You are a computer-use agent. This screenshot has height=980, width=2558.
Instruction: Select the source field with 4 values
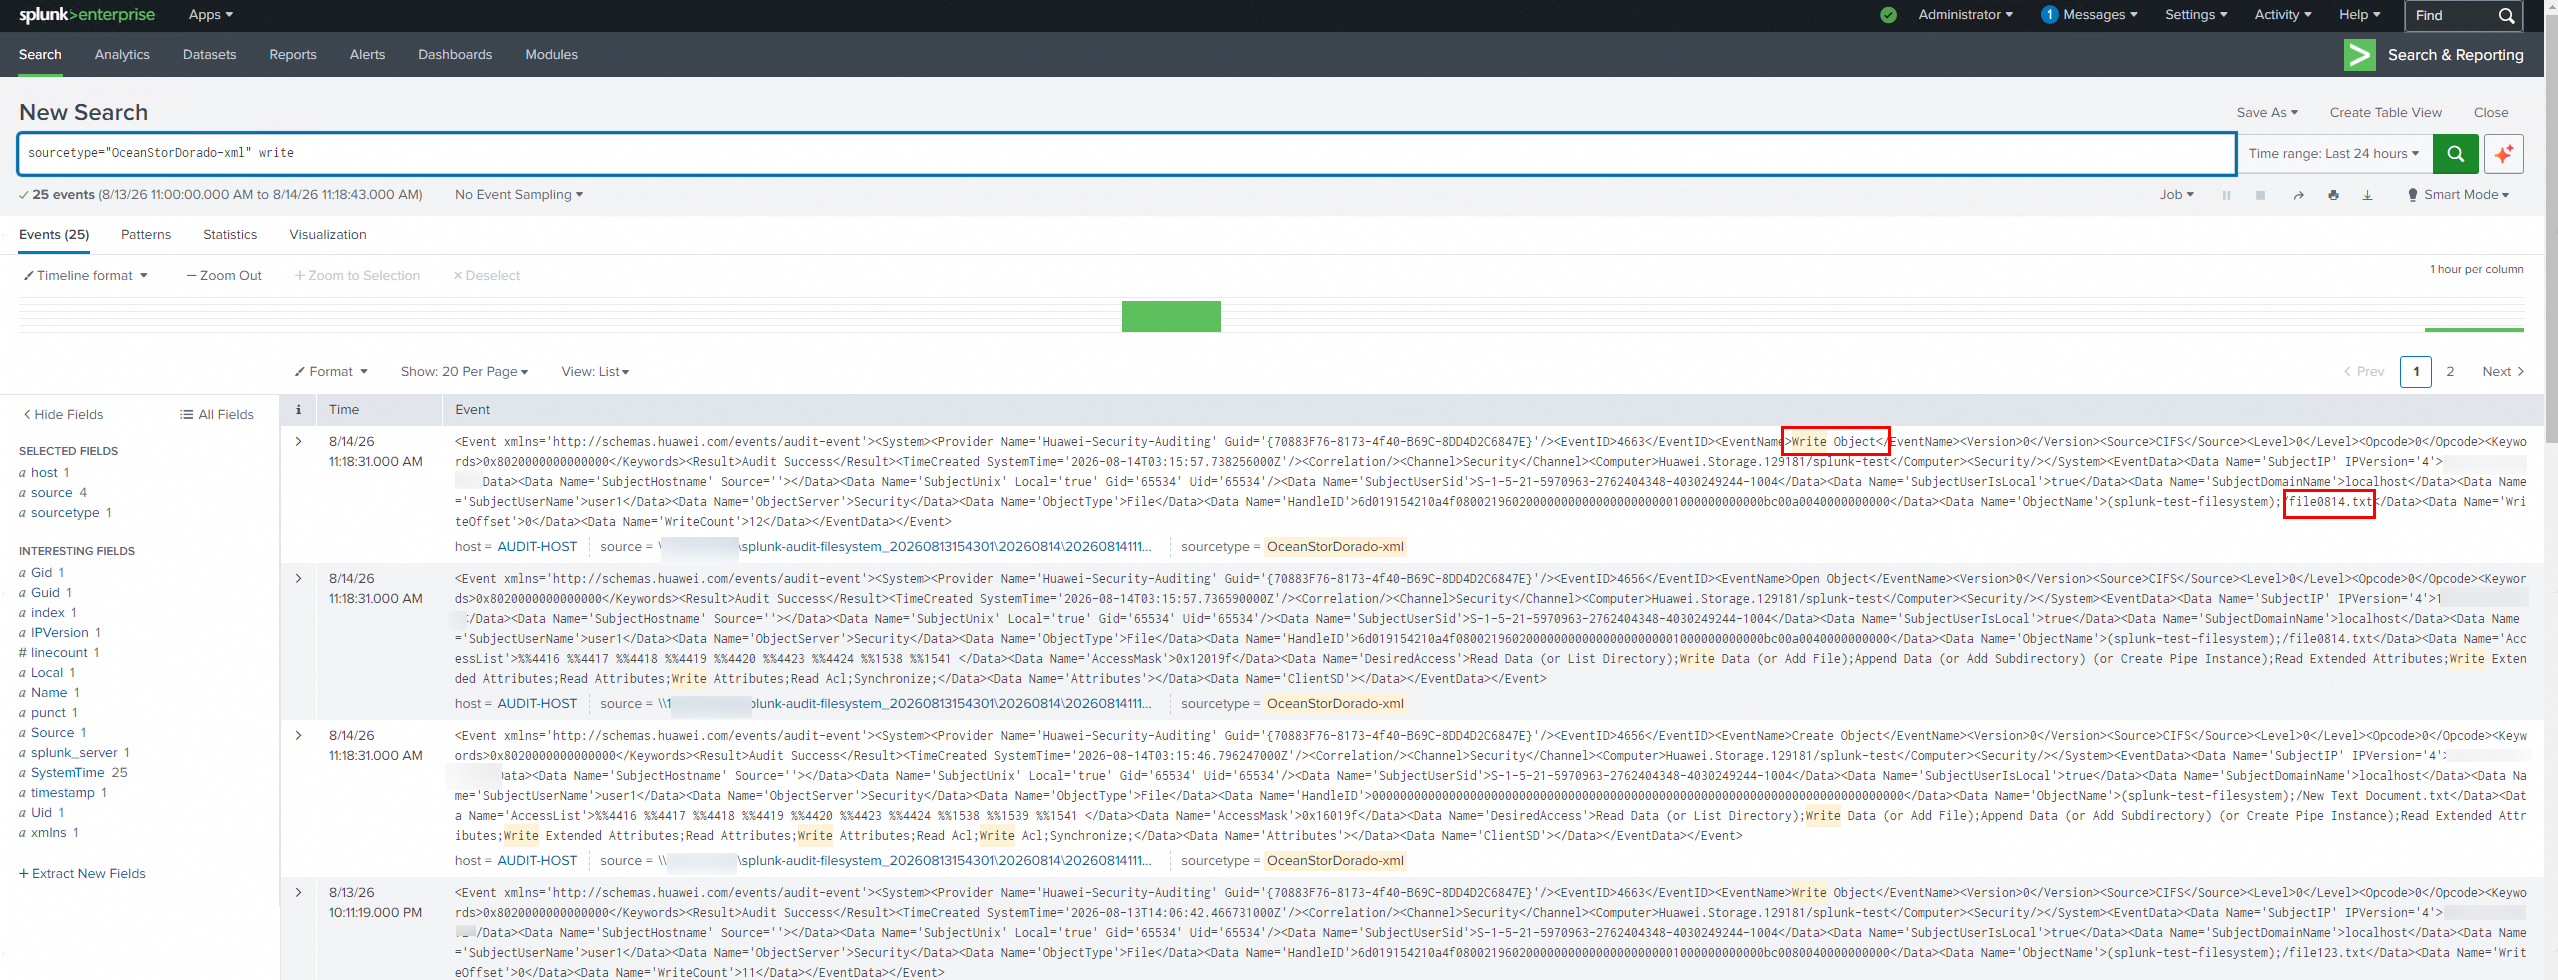coord(51,493)
